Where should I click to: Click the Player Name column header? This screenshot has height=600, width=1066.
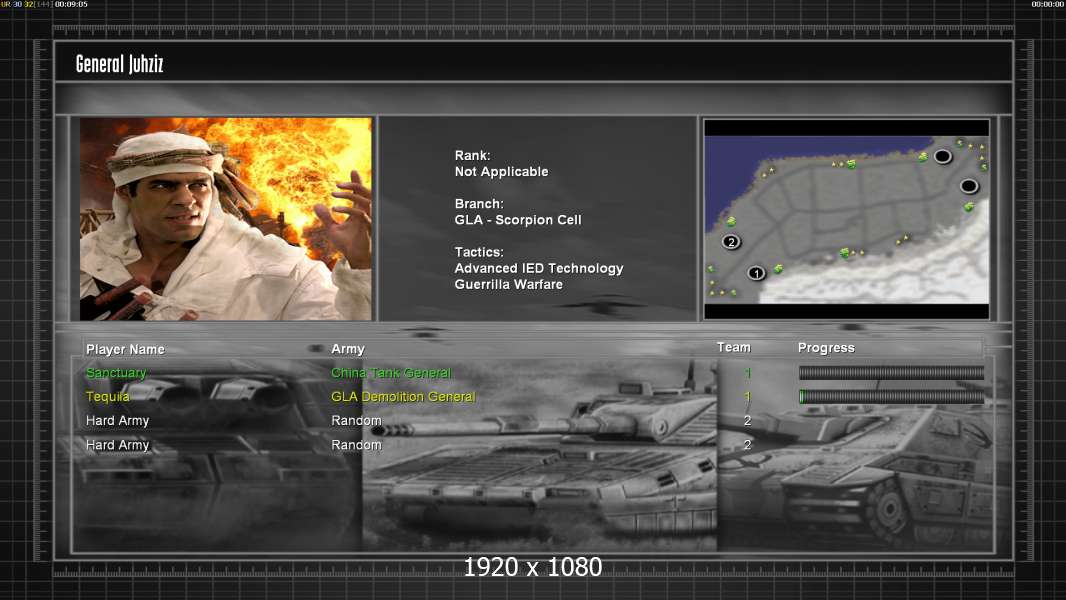[125, 349]
